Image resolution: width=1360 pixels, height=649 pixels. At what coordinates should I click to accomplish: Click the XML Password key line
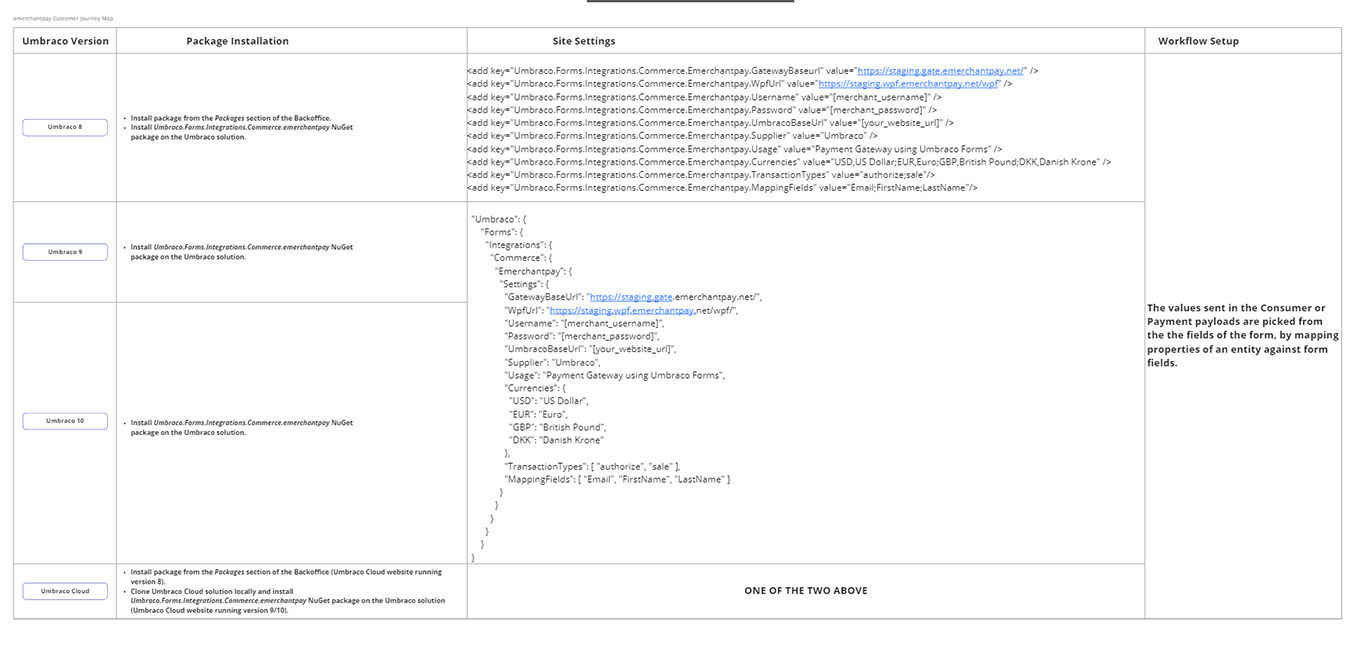702,110
